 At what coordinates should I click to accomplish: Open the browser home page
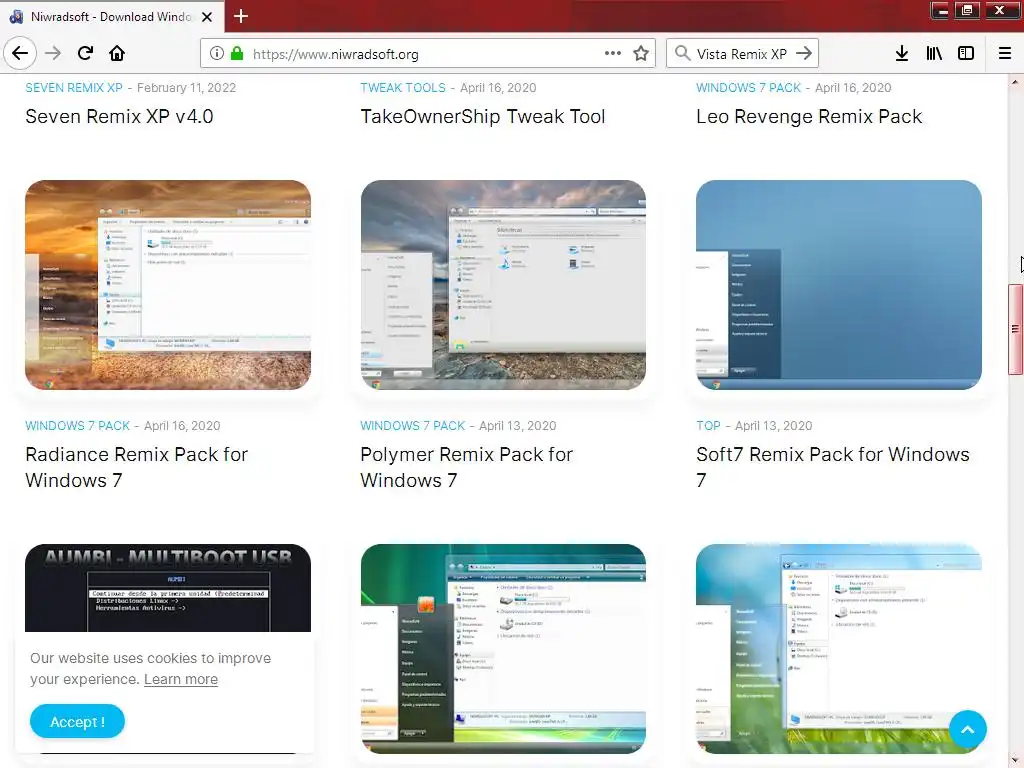[x=117, y=53]
